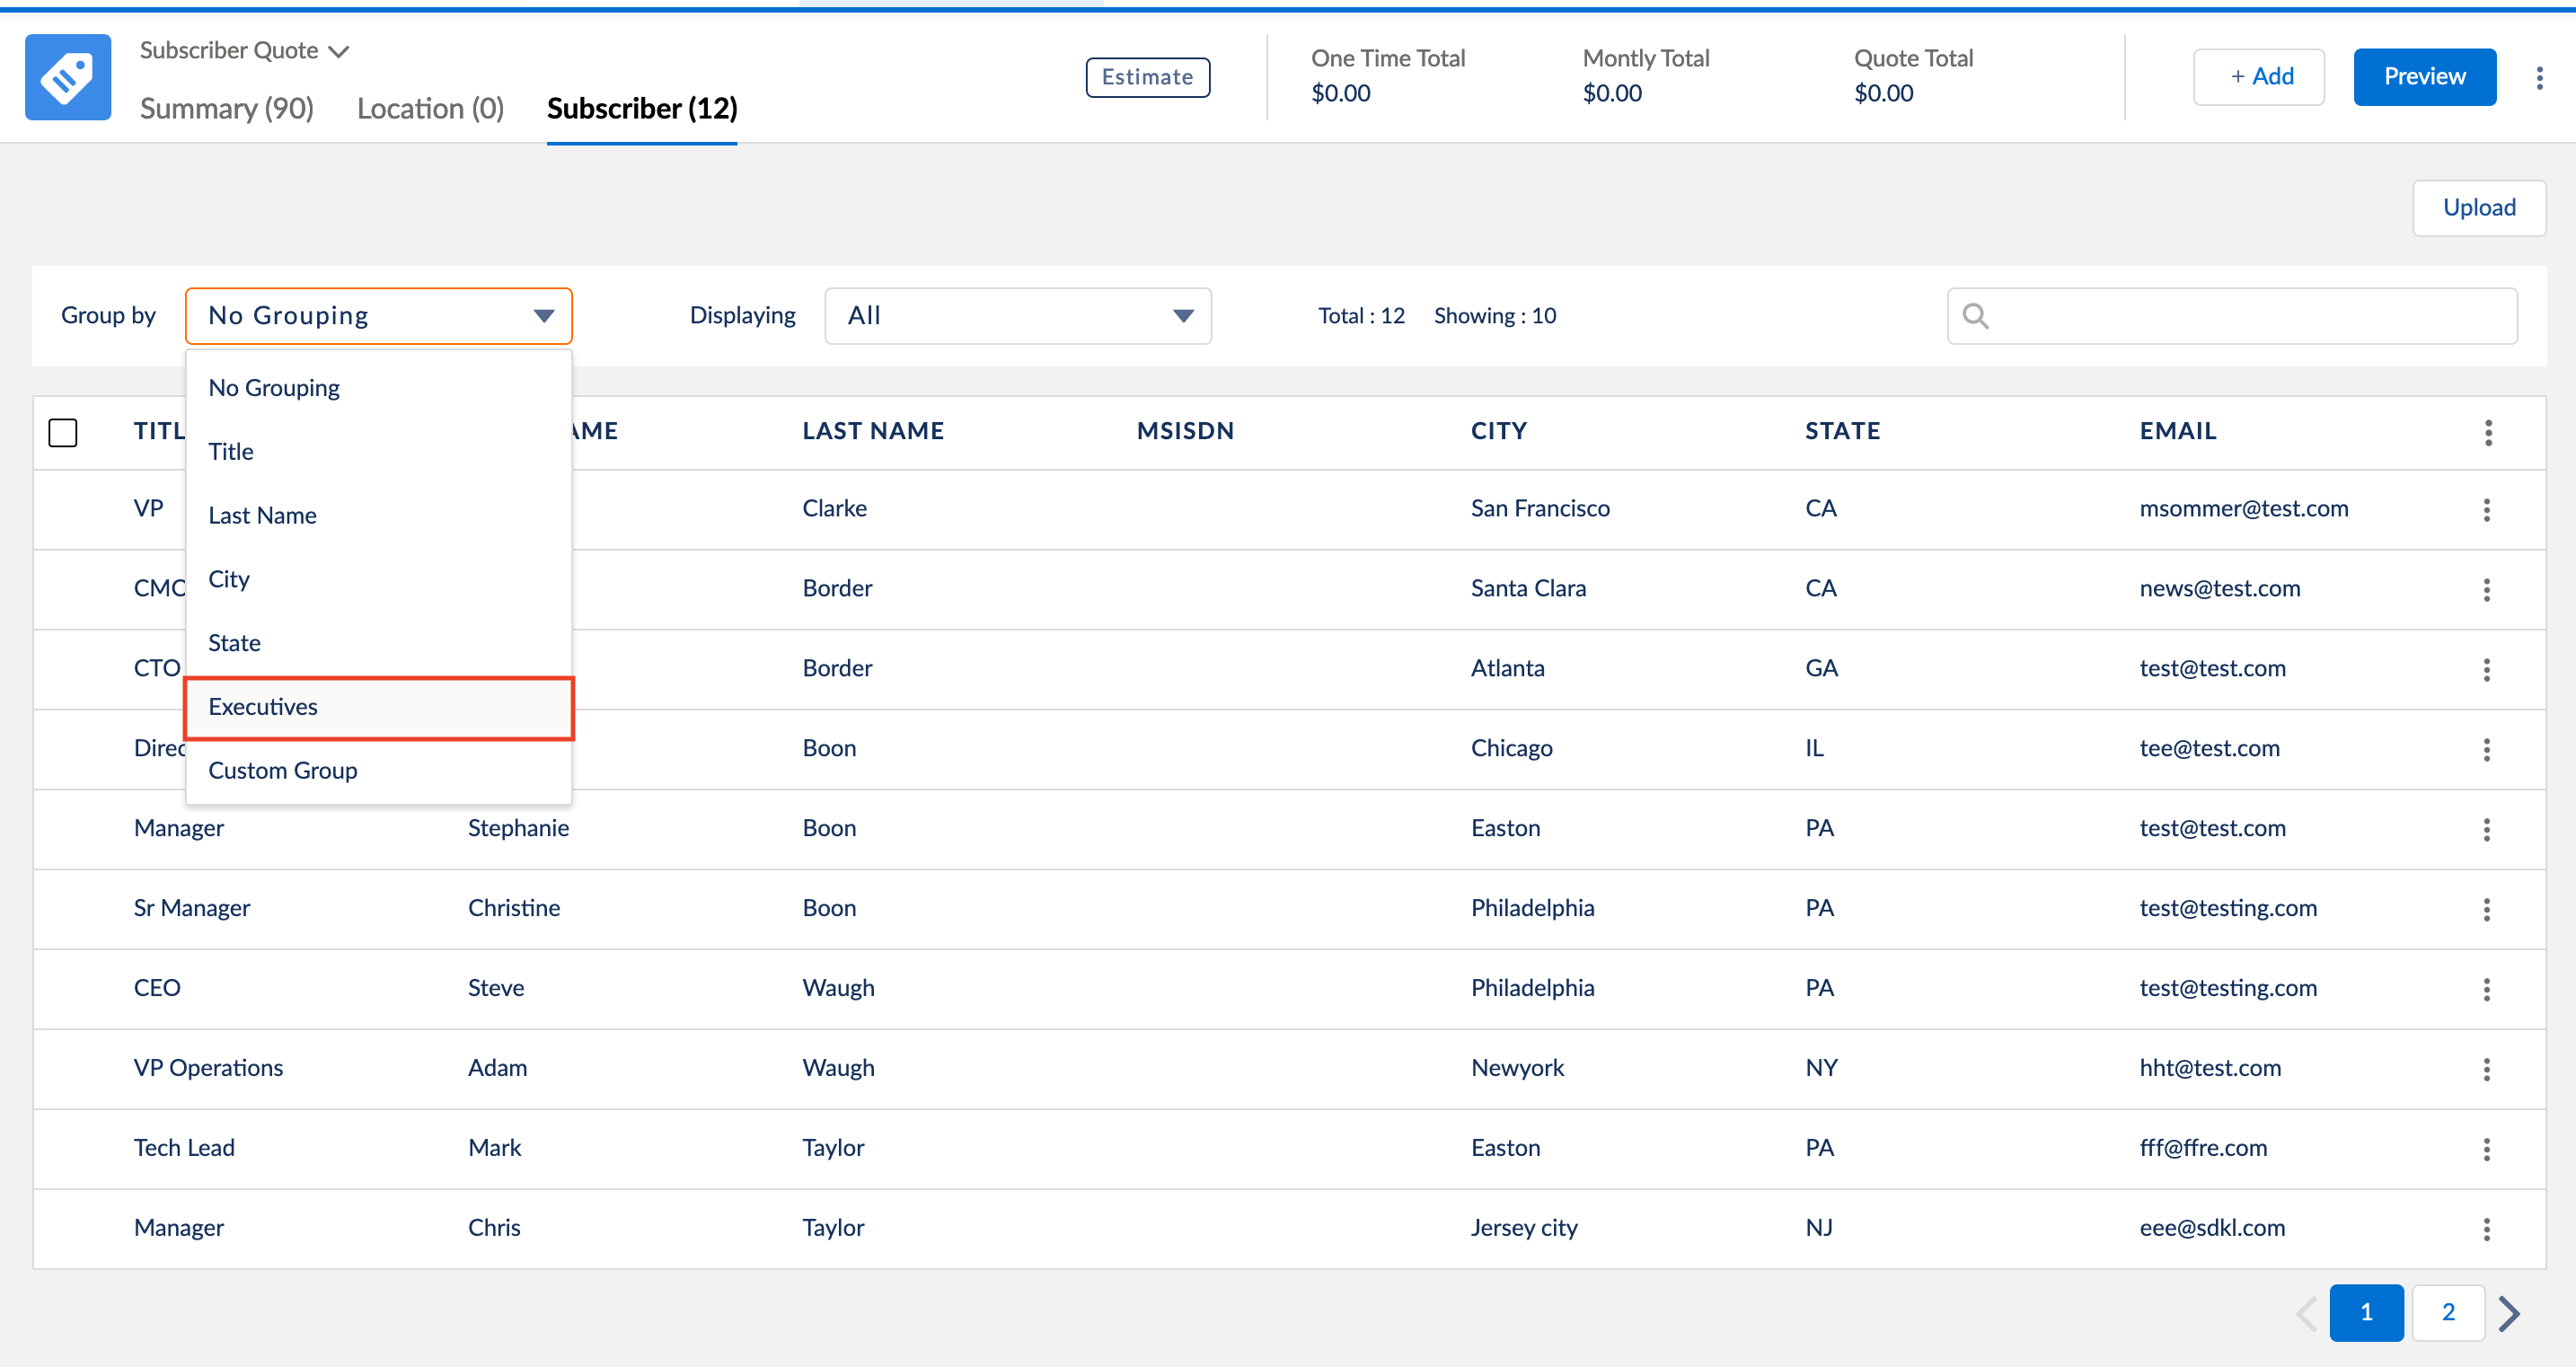2576x1367 pixels.
Task: Open row actions for eee@sdkl.com
Action: [2486, 1229]
